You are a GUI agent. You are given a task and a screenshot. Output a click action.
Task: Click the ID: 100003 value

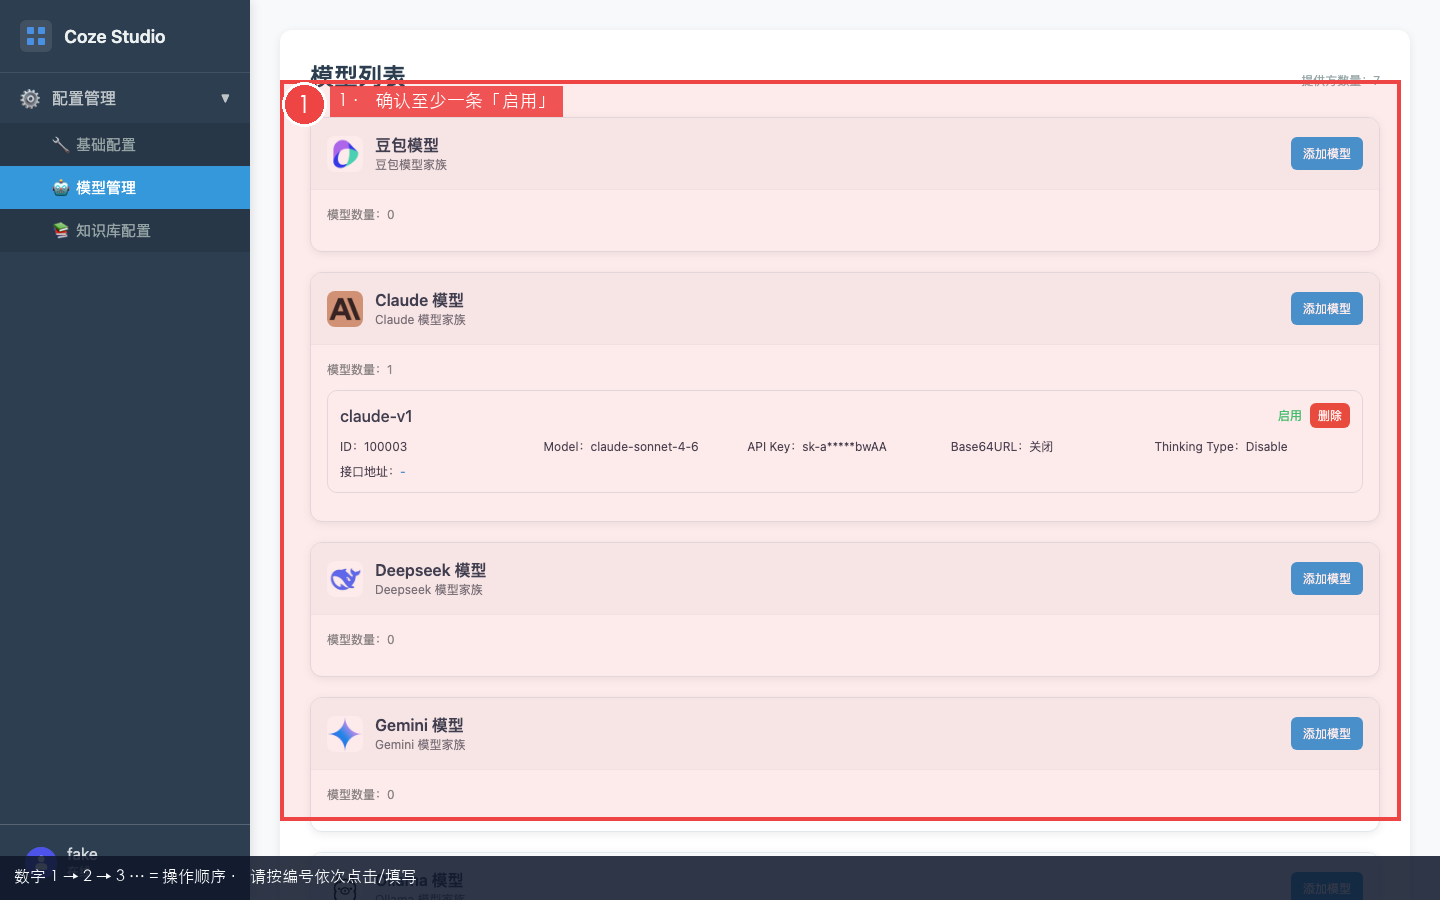point(373,447)
